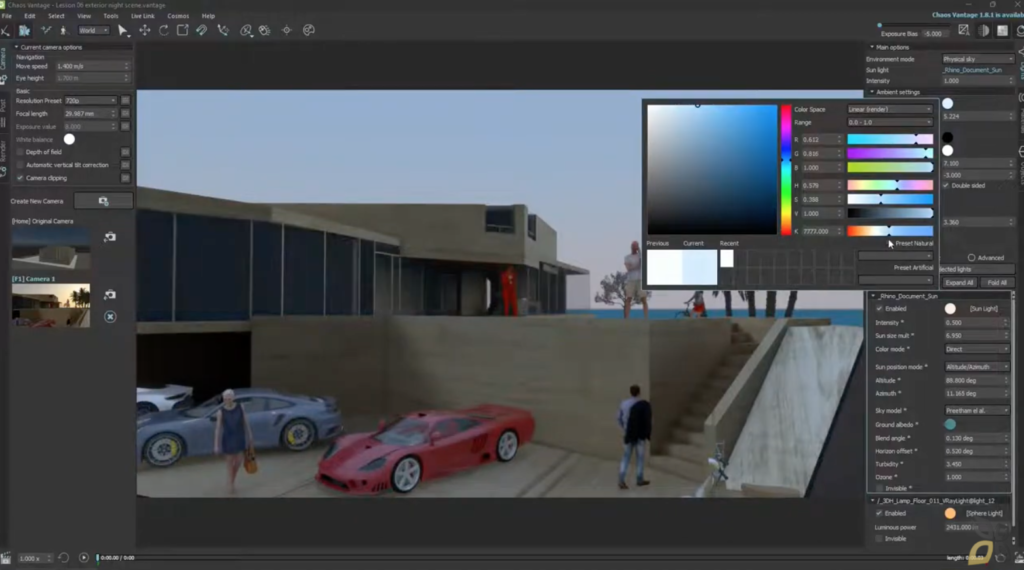Image resolution: width=1024 pixels, height=570 pixels.
Task: Collapse Ambient settings section
Action: click(872, 92)
